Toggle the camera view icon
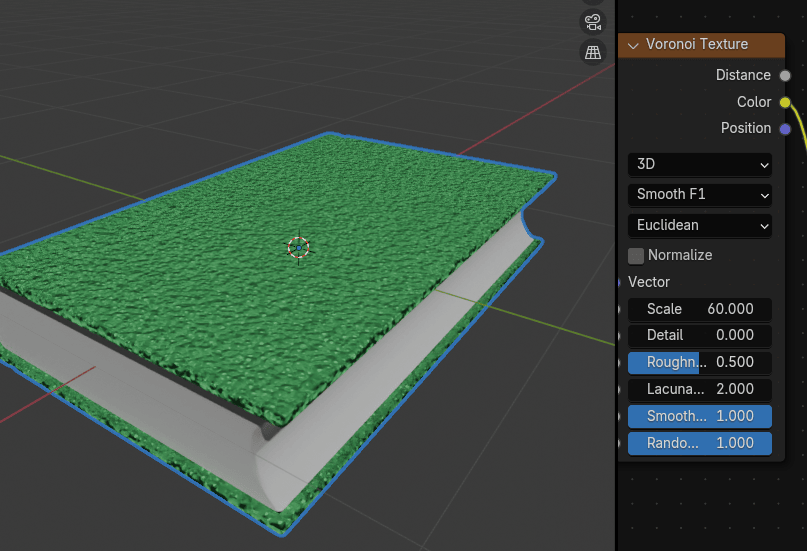Image resolution: width=807 pixels, height=551 pixels. 593,22
